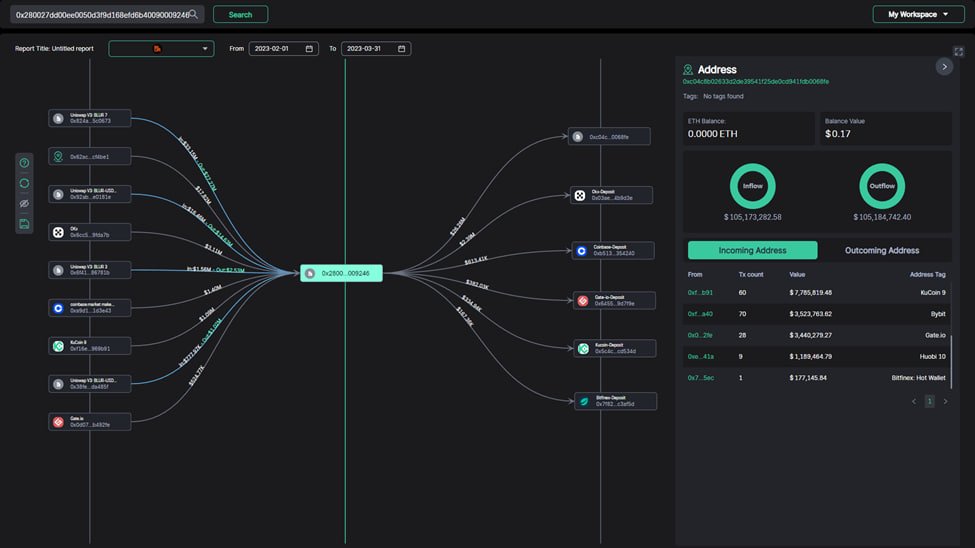This screenshot has width=975, height=548.
Task: Click the 0.0000 ETH balance value
Action: (x=713, y=134)
